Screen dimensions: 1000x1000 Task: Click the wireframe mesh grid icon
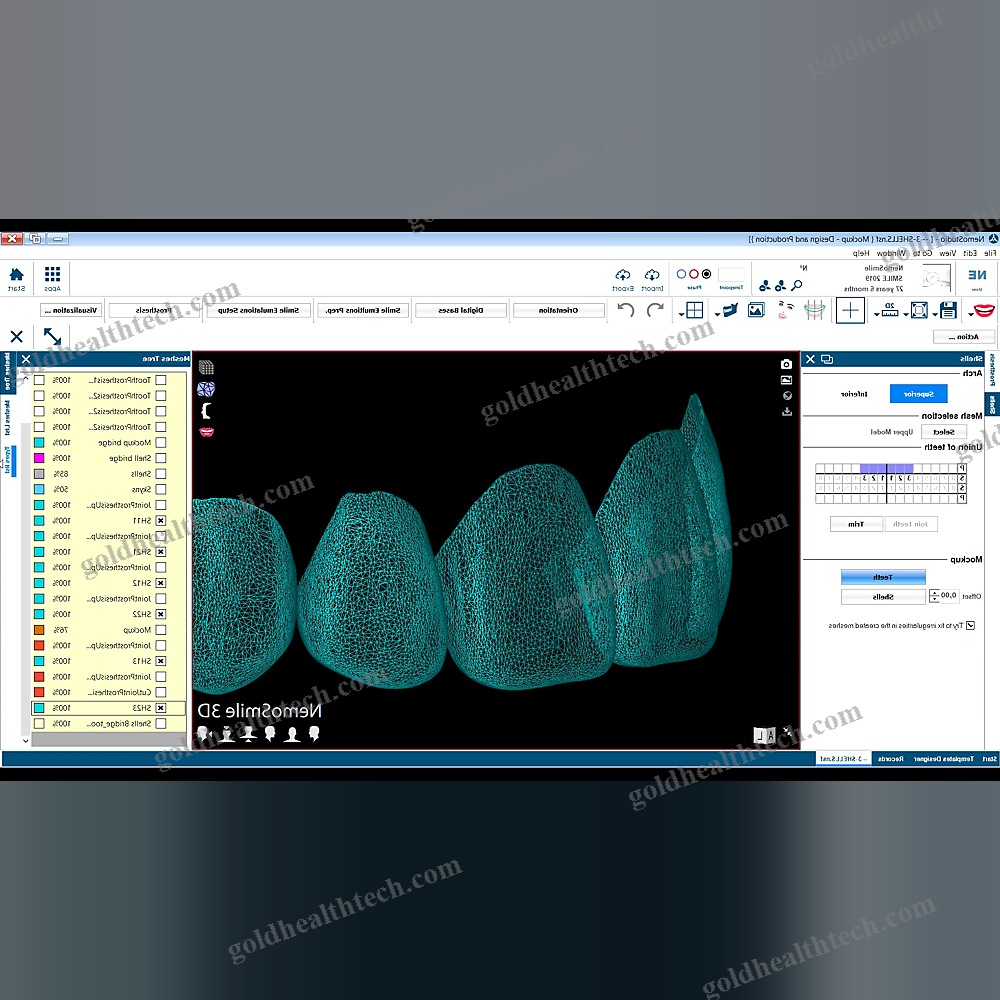tap(206, 367)
